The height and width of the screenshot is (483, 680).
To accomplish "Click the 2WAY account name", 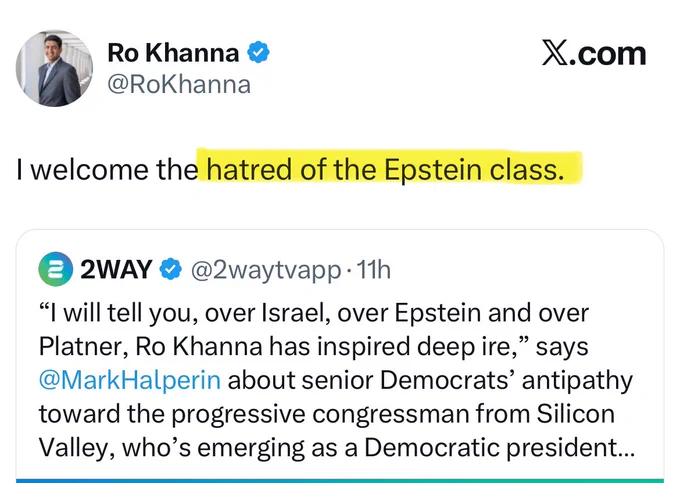I will point(116,269).
